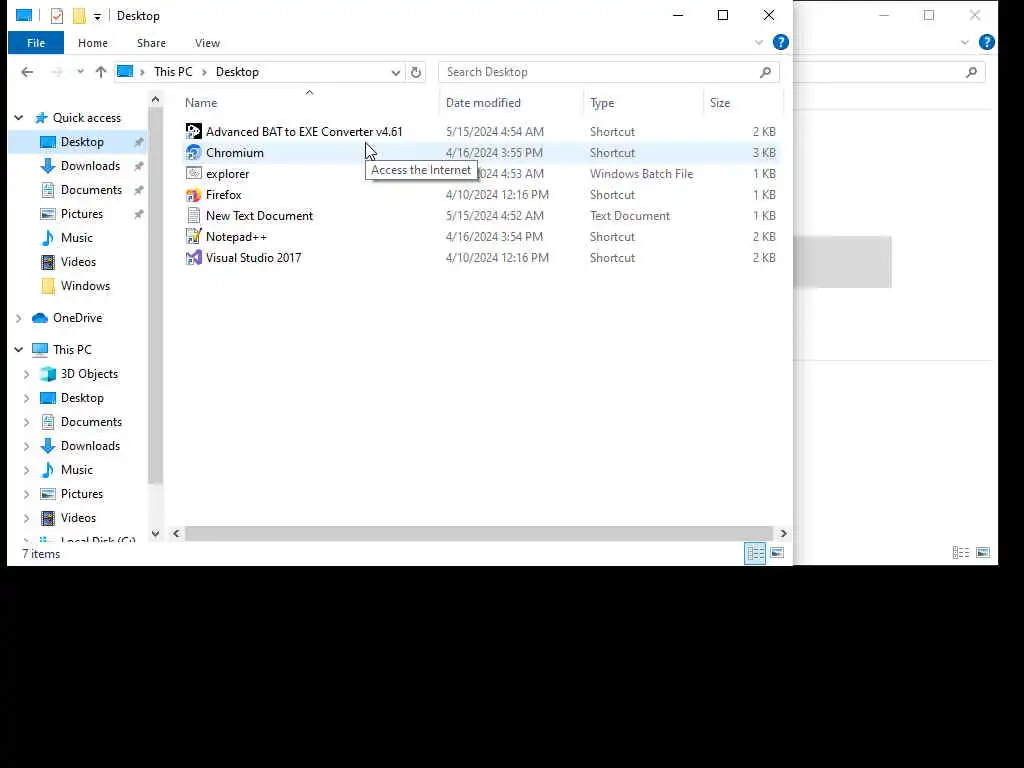This screenshot has height=768, width=1024.
Task: Switch to Details view icon in status bar
Action: 755,553
